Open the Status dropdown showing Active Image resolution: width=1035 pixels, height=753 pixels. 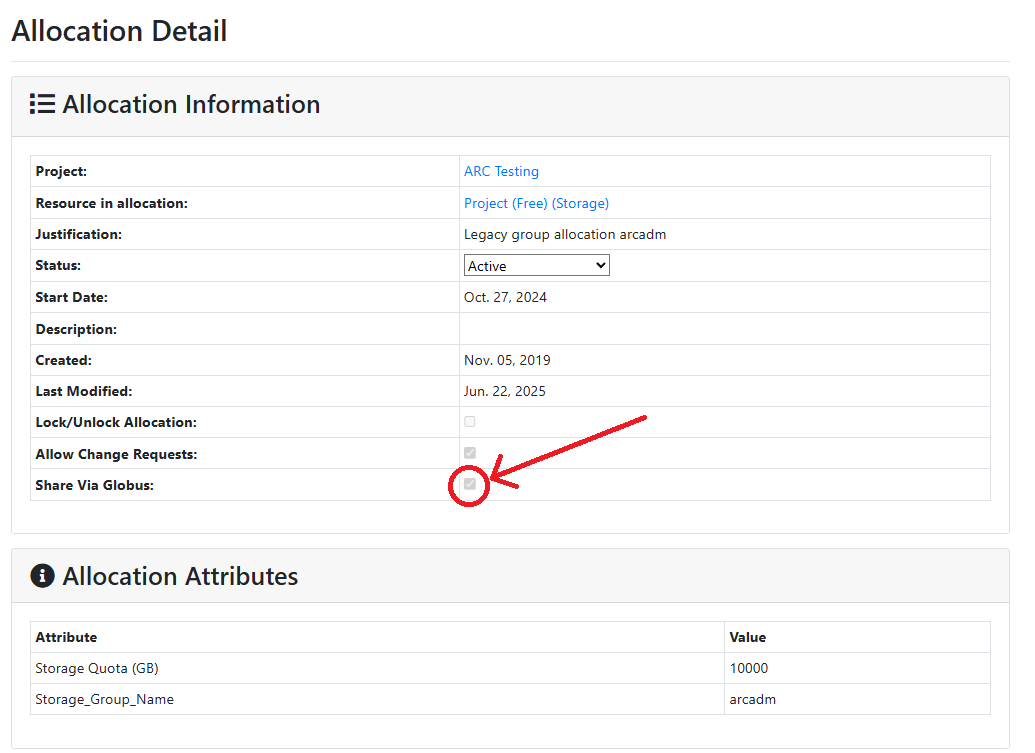537,266
